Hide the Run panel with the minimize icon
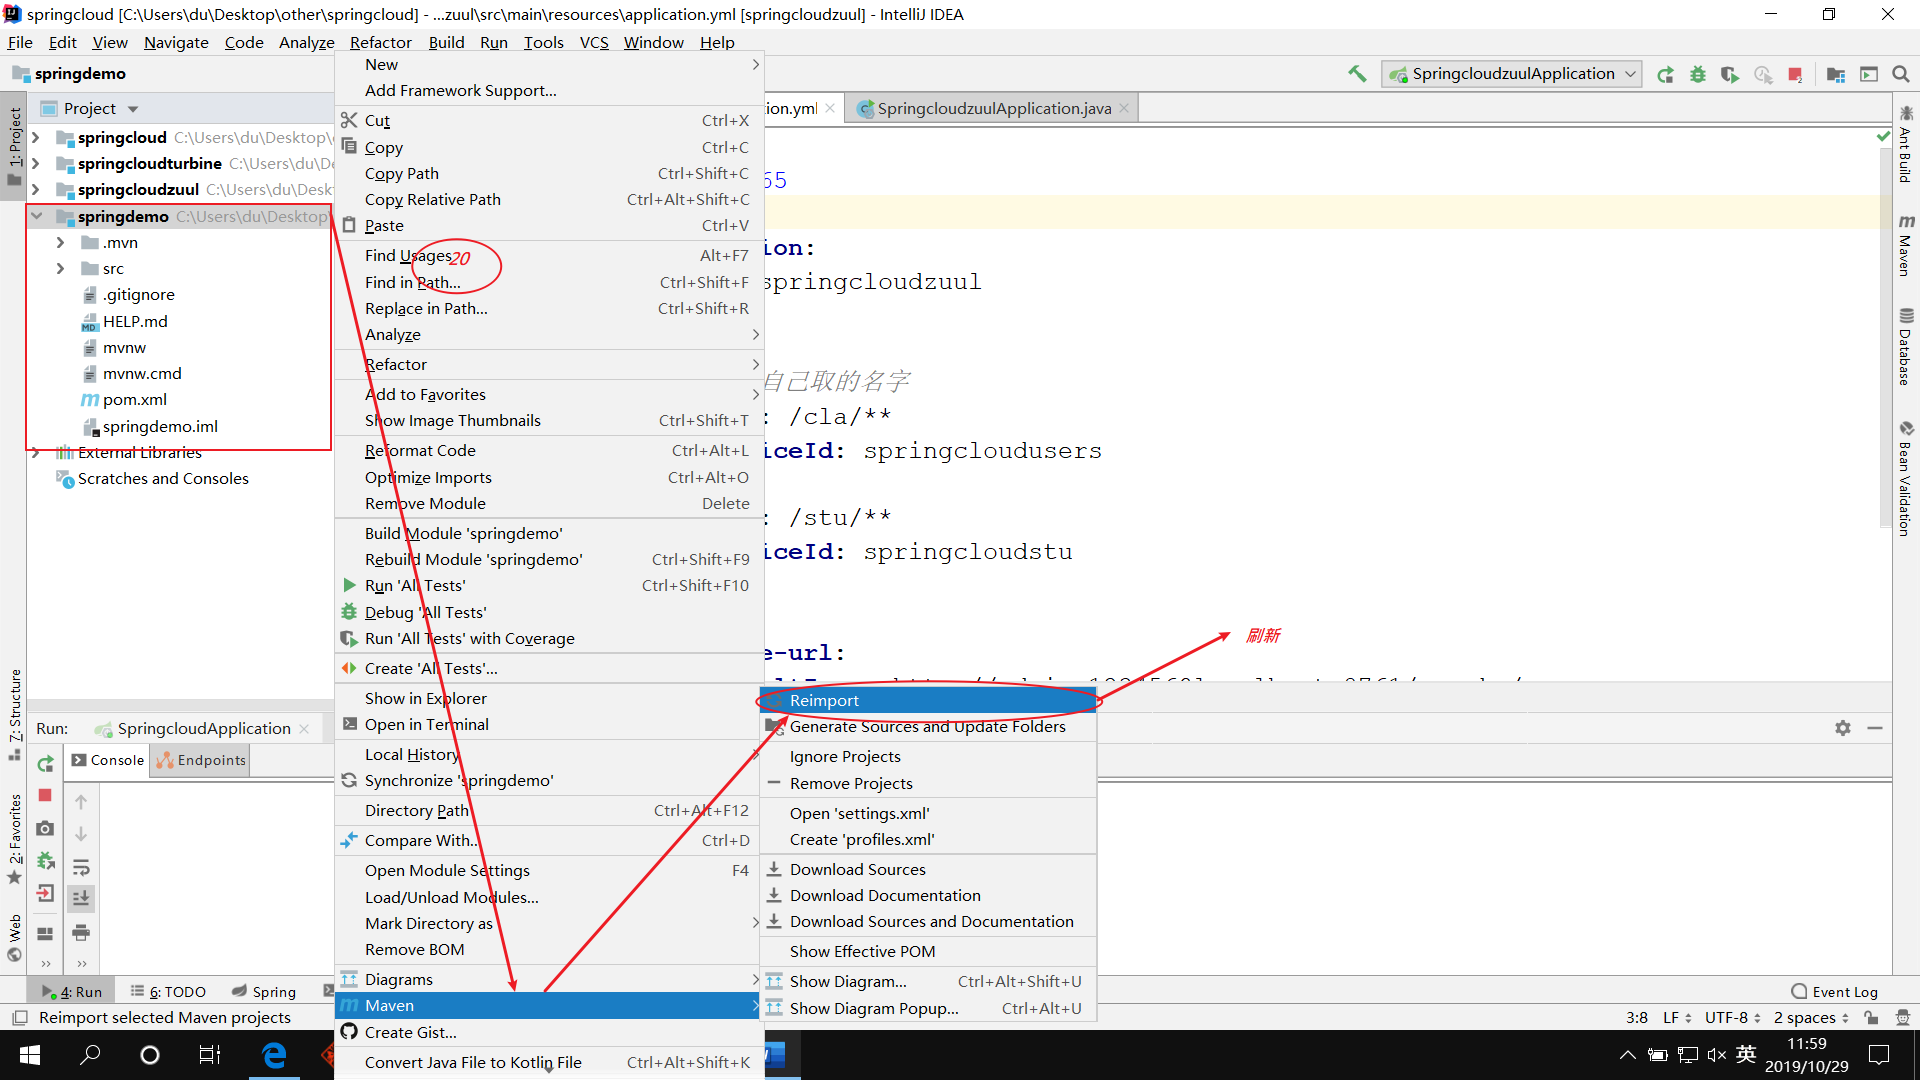 pos(1875,728)
